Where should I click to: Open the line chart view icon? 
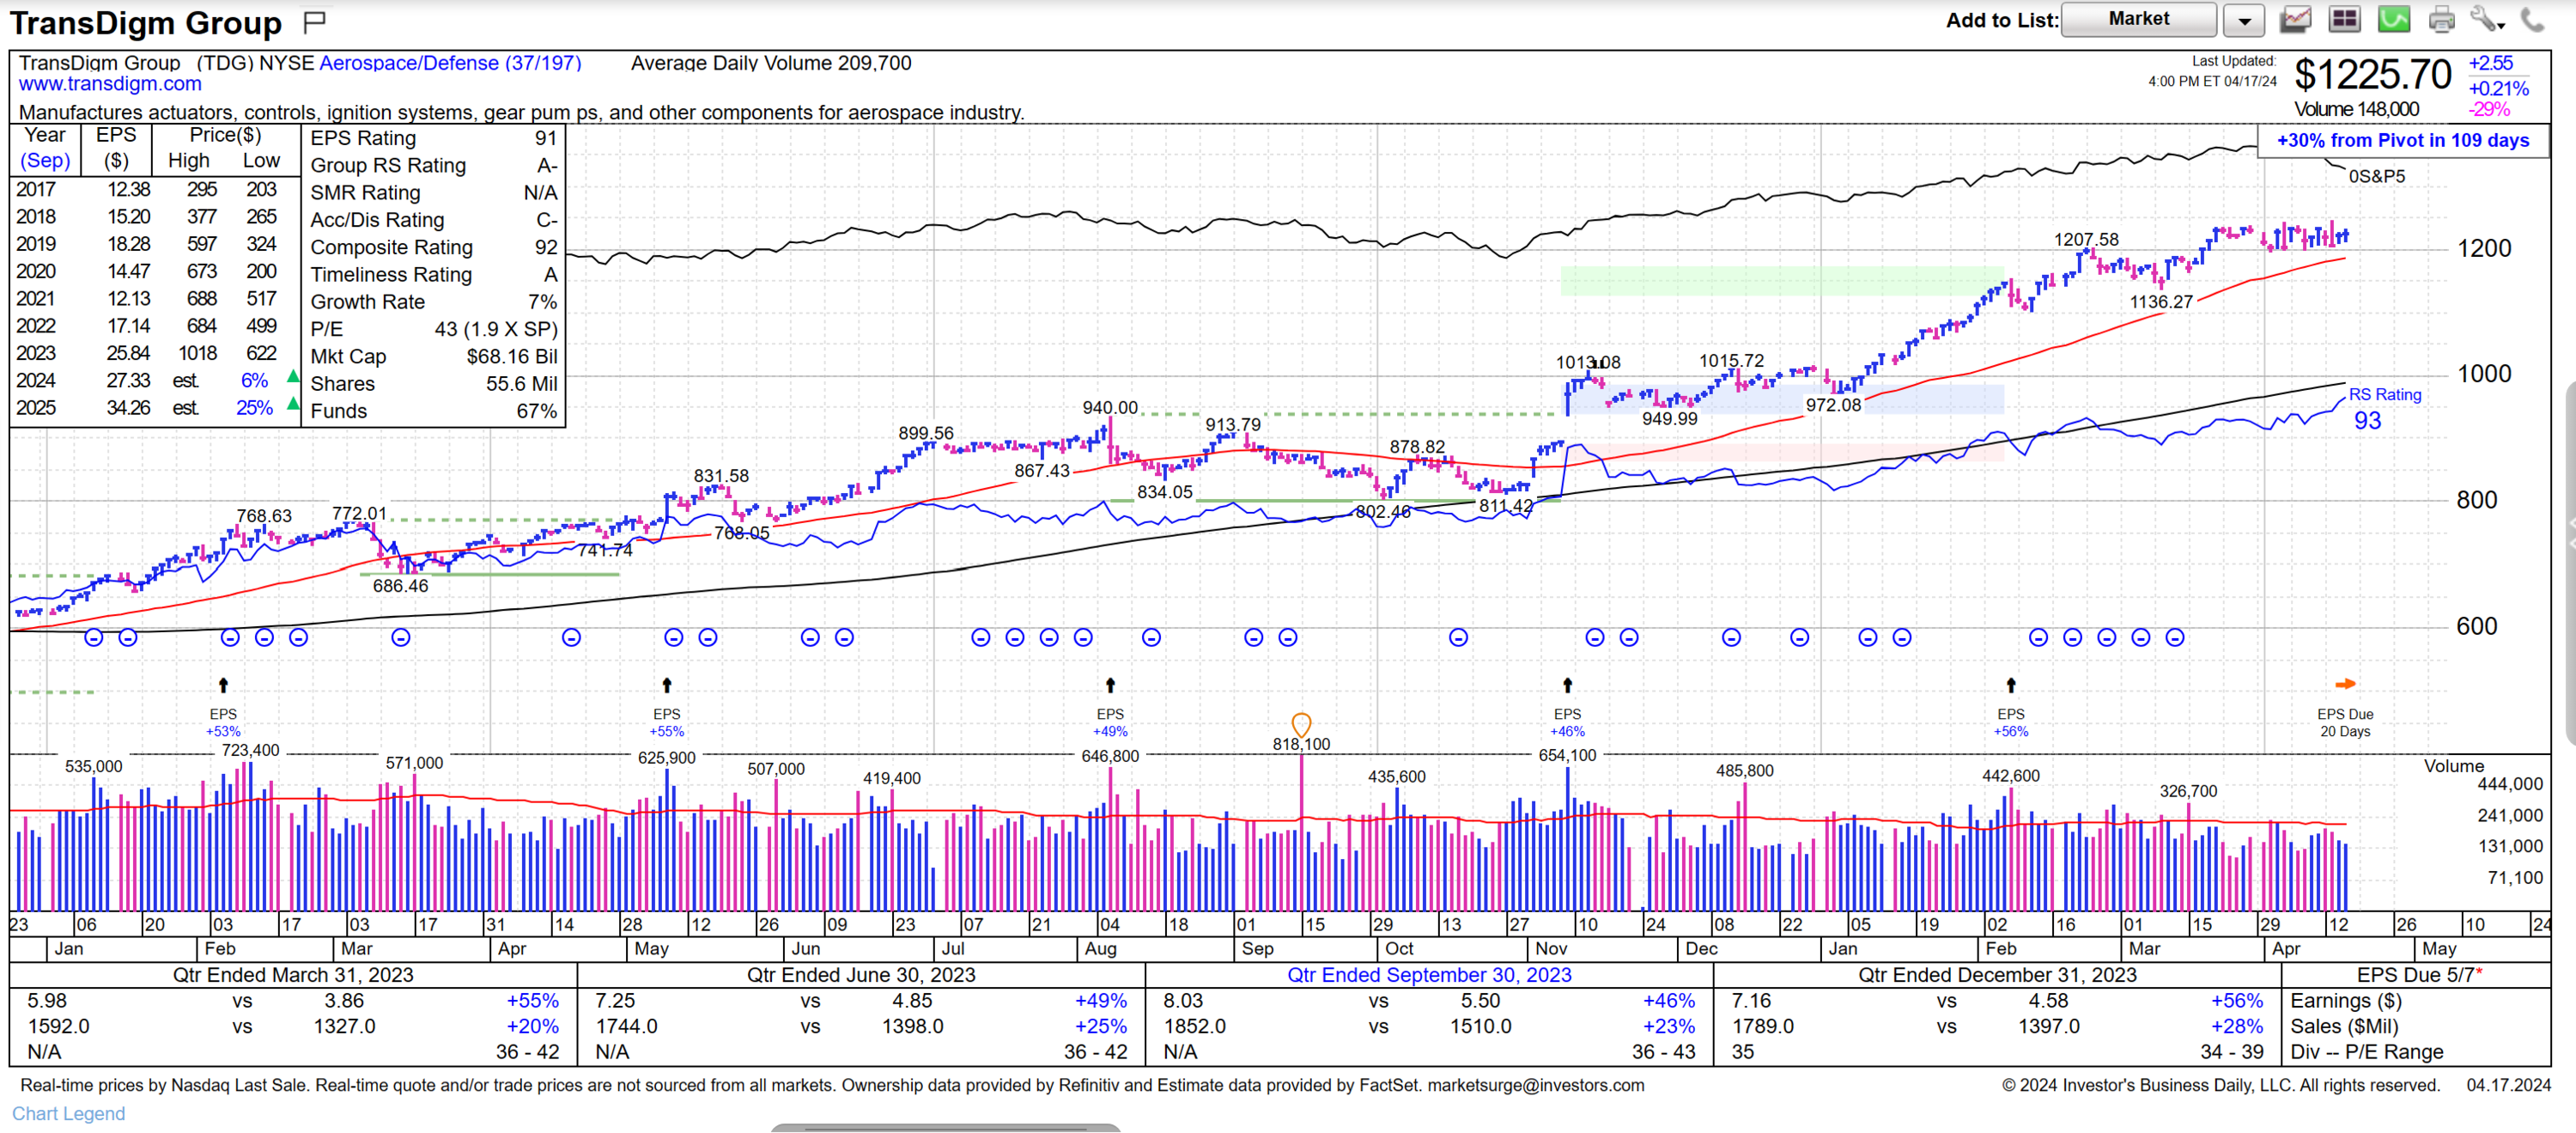[x=2296, y=19]
